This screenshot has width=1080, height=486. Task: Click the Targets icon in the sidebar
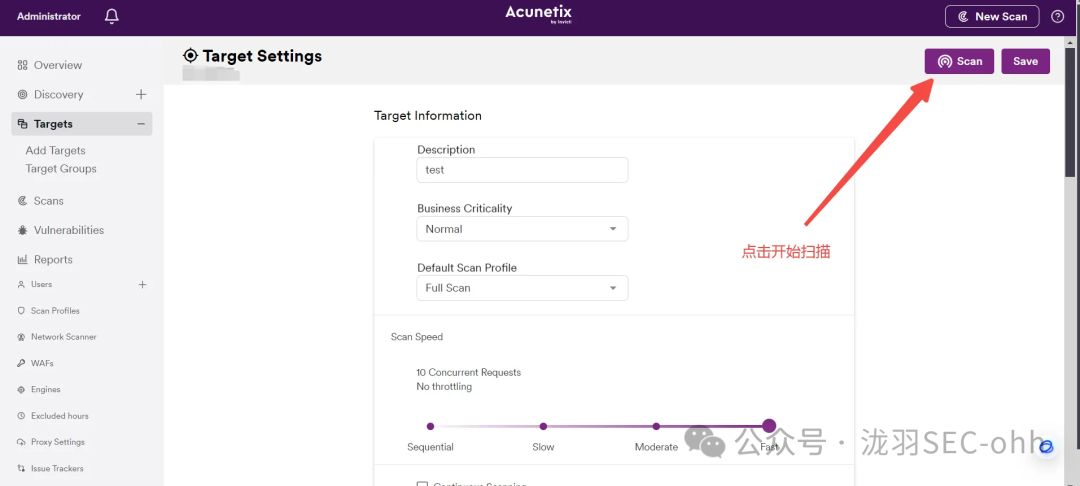pos(23,124)
